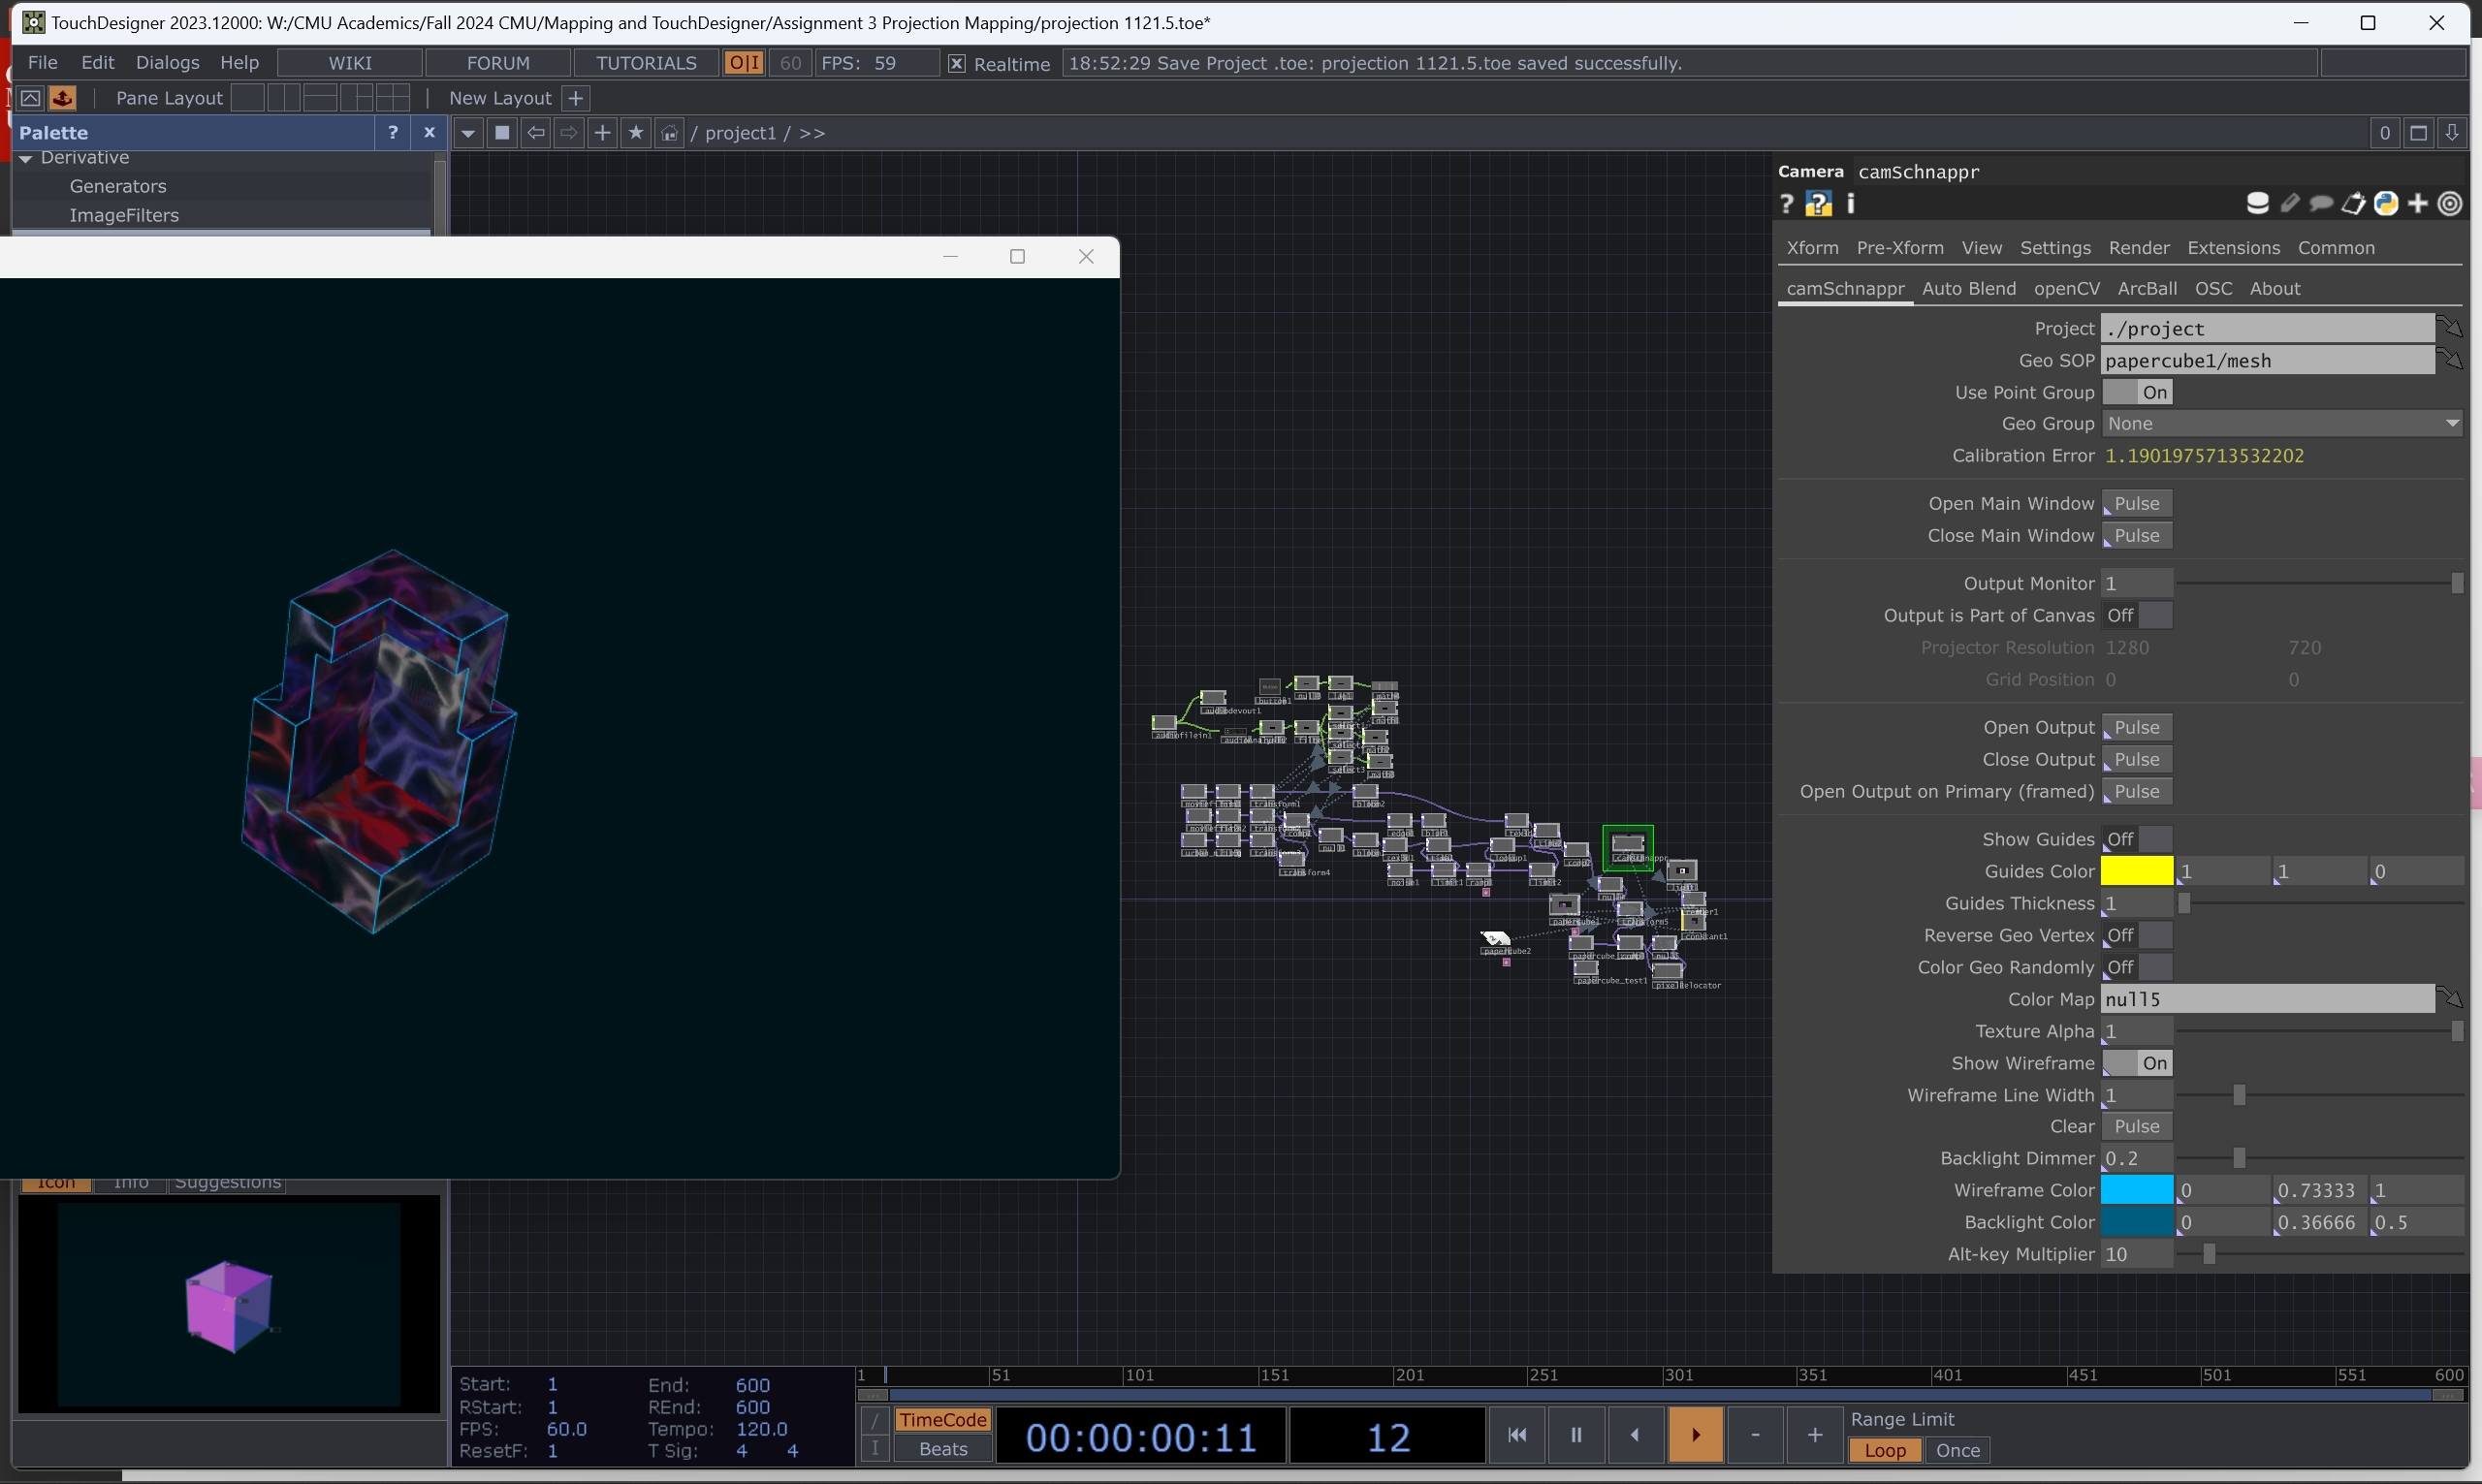Switch to the Auto Blend tab
Viewport: 2482px width, 1484px height.
tap(1968, 288)
